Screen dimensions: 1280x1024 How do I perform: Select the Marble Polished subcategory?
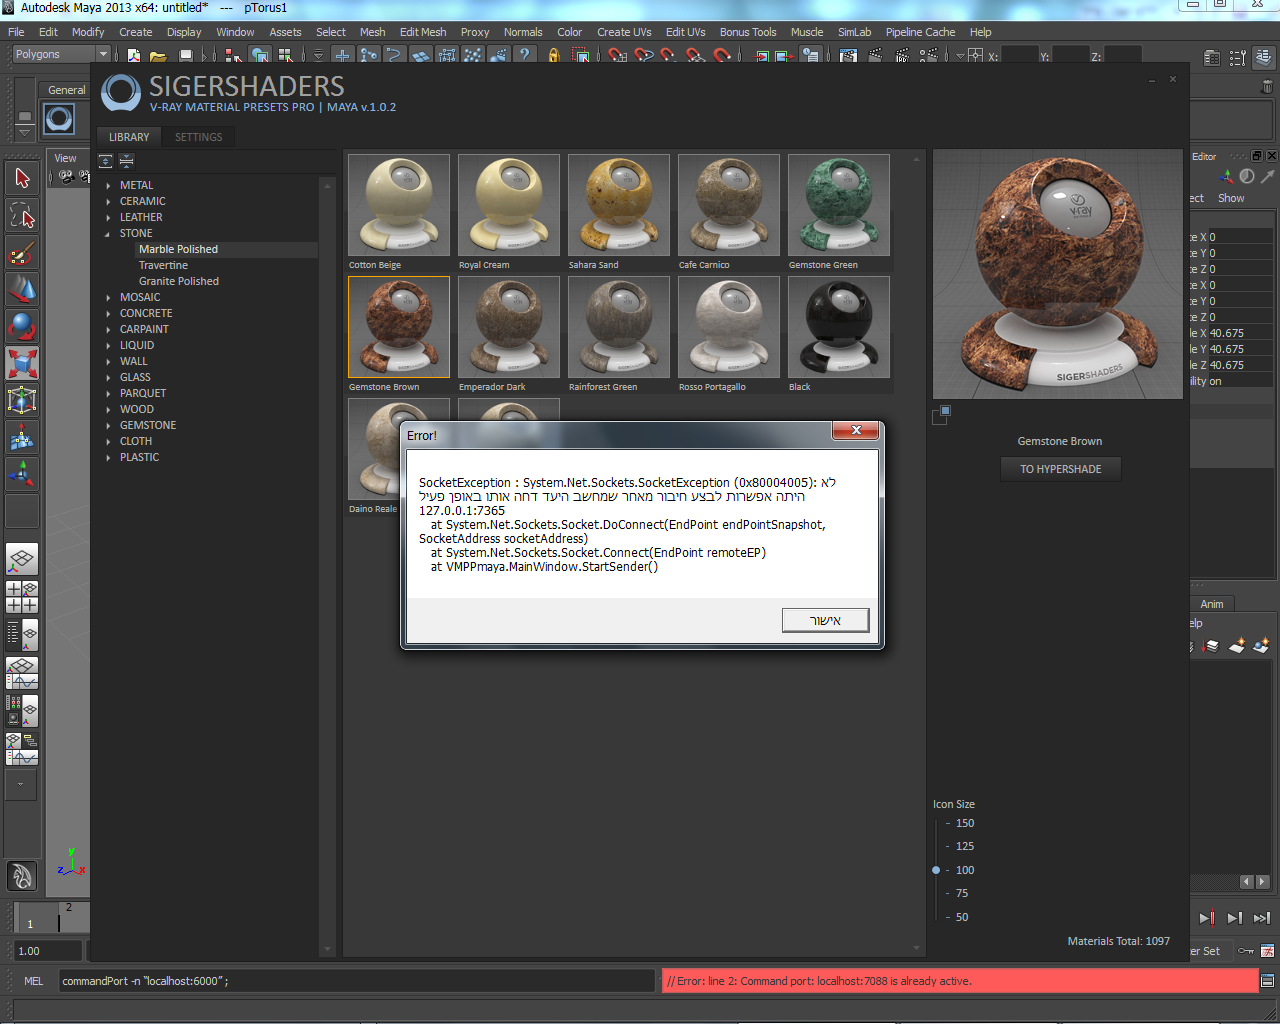(178, 250)
